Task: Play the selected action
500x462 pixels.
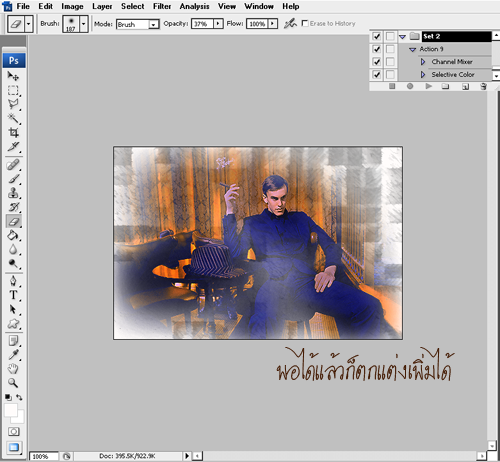Action: (429, 86)
